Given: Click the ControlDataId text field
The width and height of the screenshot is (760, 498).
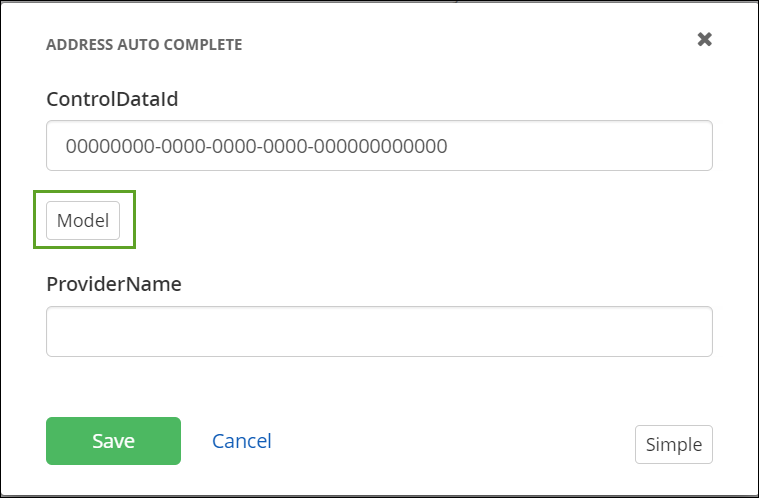Looking at the screenshot, I should tap(379, 146).
